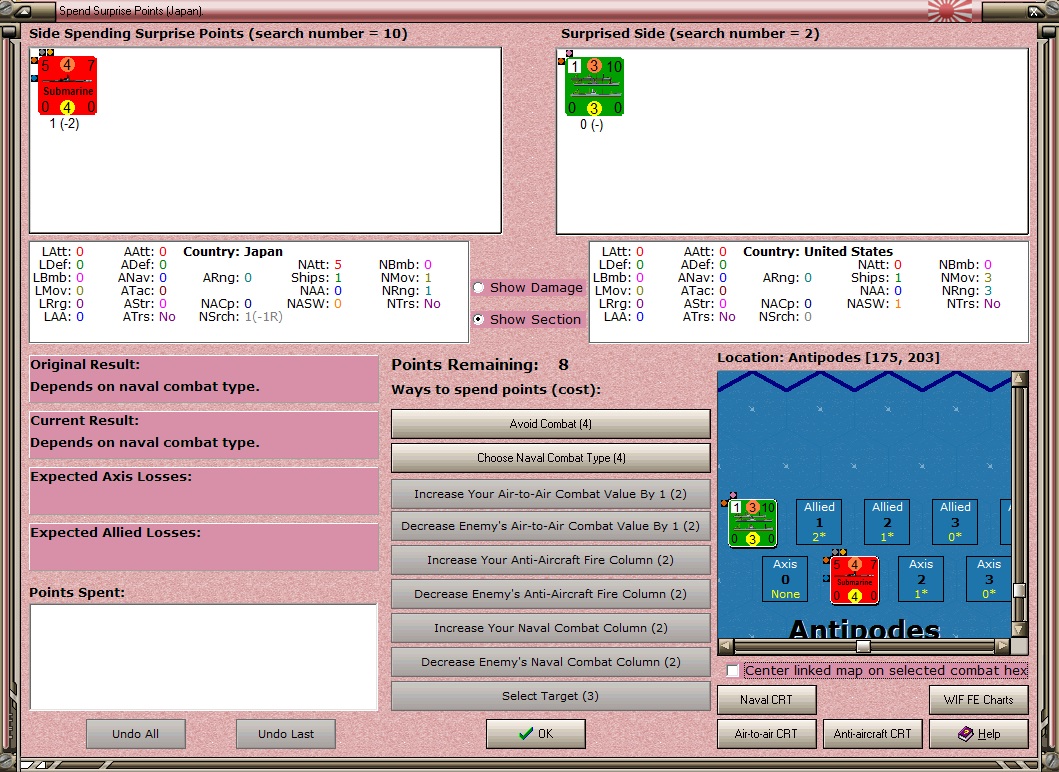Click Increase Your Anti-Aircraft Fire Column
Image resolution: width=1059 pixels, height=772 pixels.
coord(550,560)
